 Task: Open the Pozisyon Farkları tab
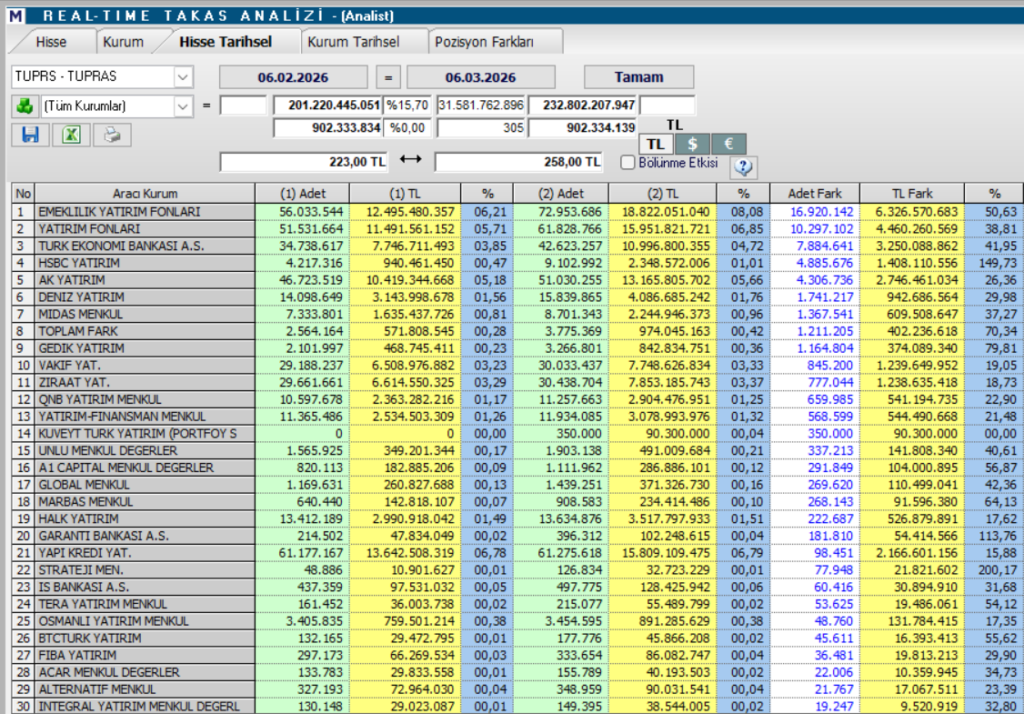click(x=496, y=42)
